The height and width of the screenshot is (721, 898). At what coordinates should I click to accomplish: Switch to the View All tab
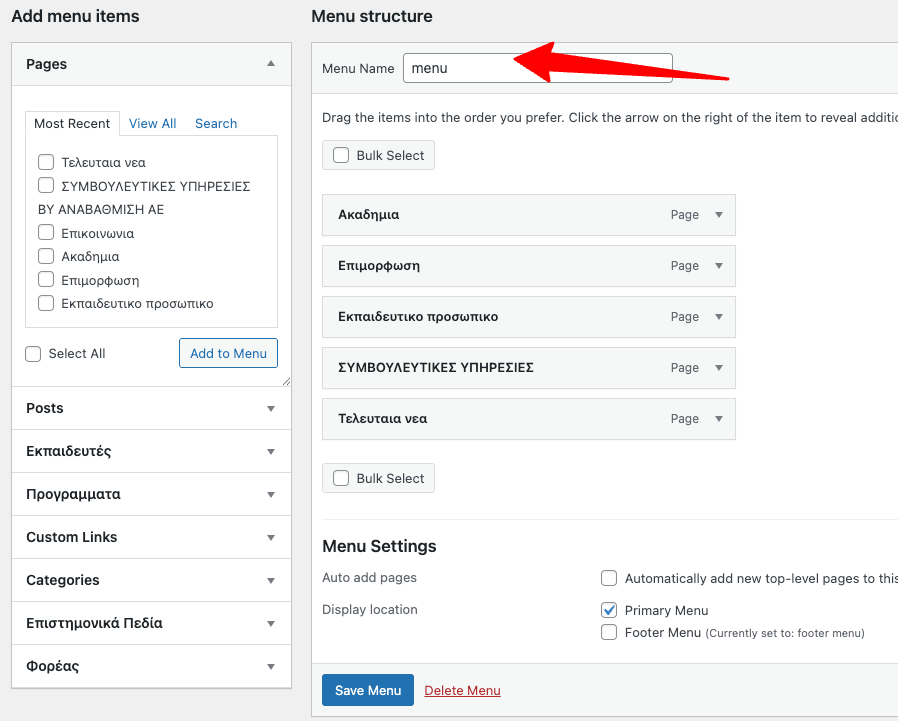coord(152,123)
